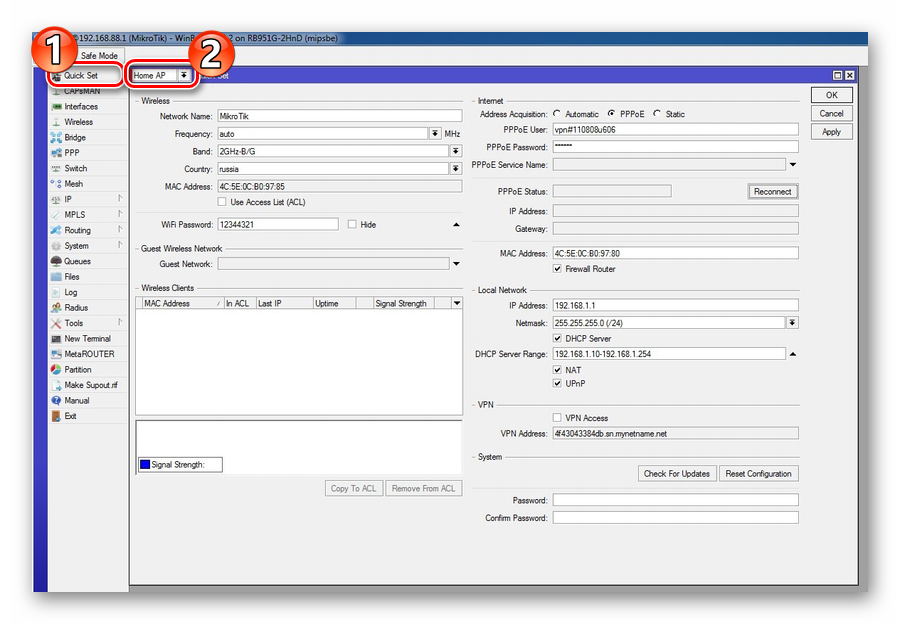Open the Queues sidebar icon

(56, 262)
